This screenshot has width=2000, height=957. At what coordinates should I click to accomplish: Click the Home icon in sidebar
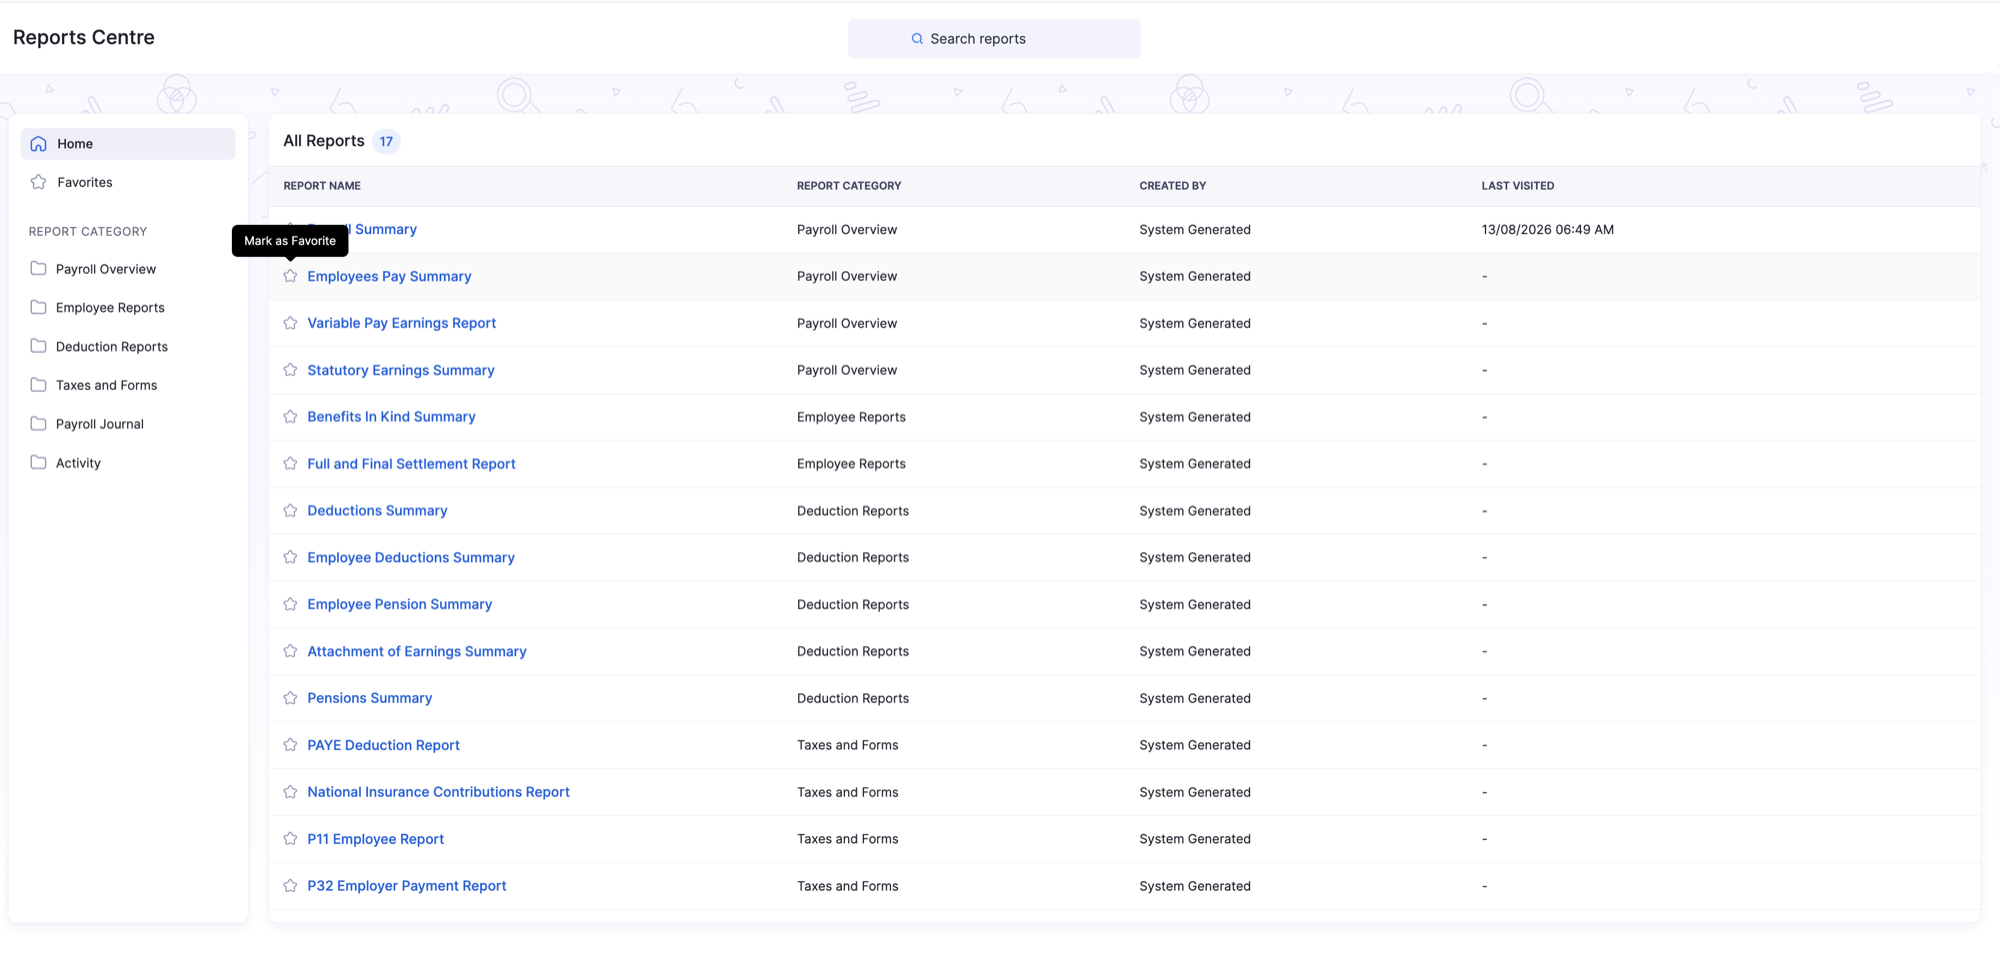[x=38, y=144]
